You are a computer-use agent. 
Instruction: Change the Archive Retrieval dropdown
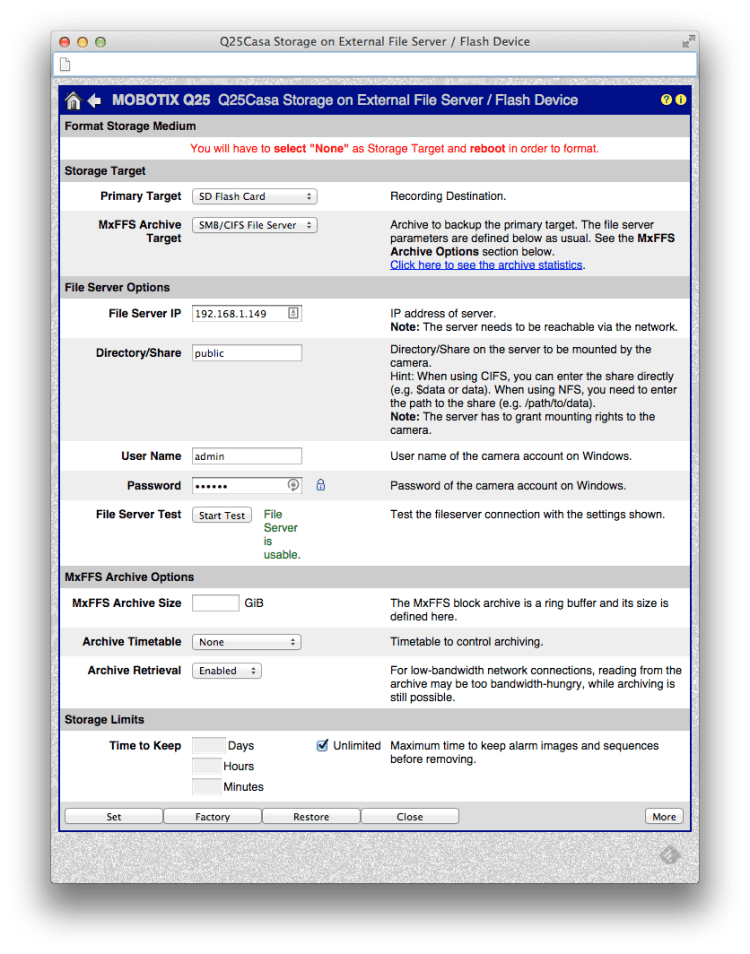click(x=226, y=671)
